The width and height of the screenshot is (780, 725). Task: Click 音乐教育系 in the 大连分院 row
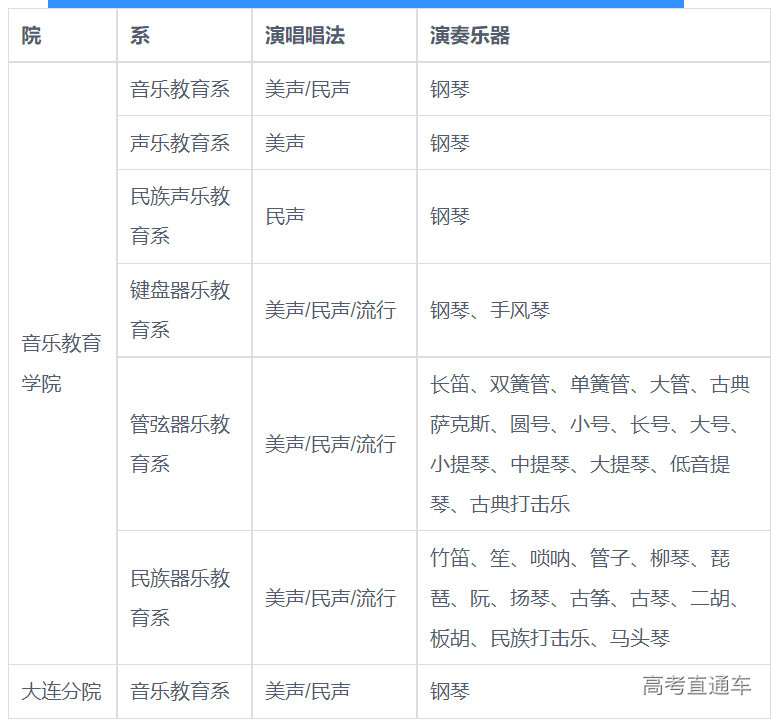click(180, 691)
